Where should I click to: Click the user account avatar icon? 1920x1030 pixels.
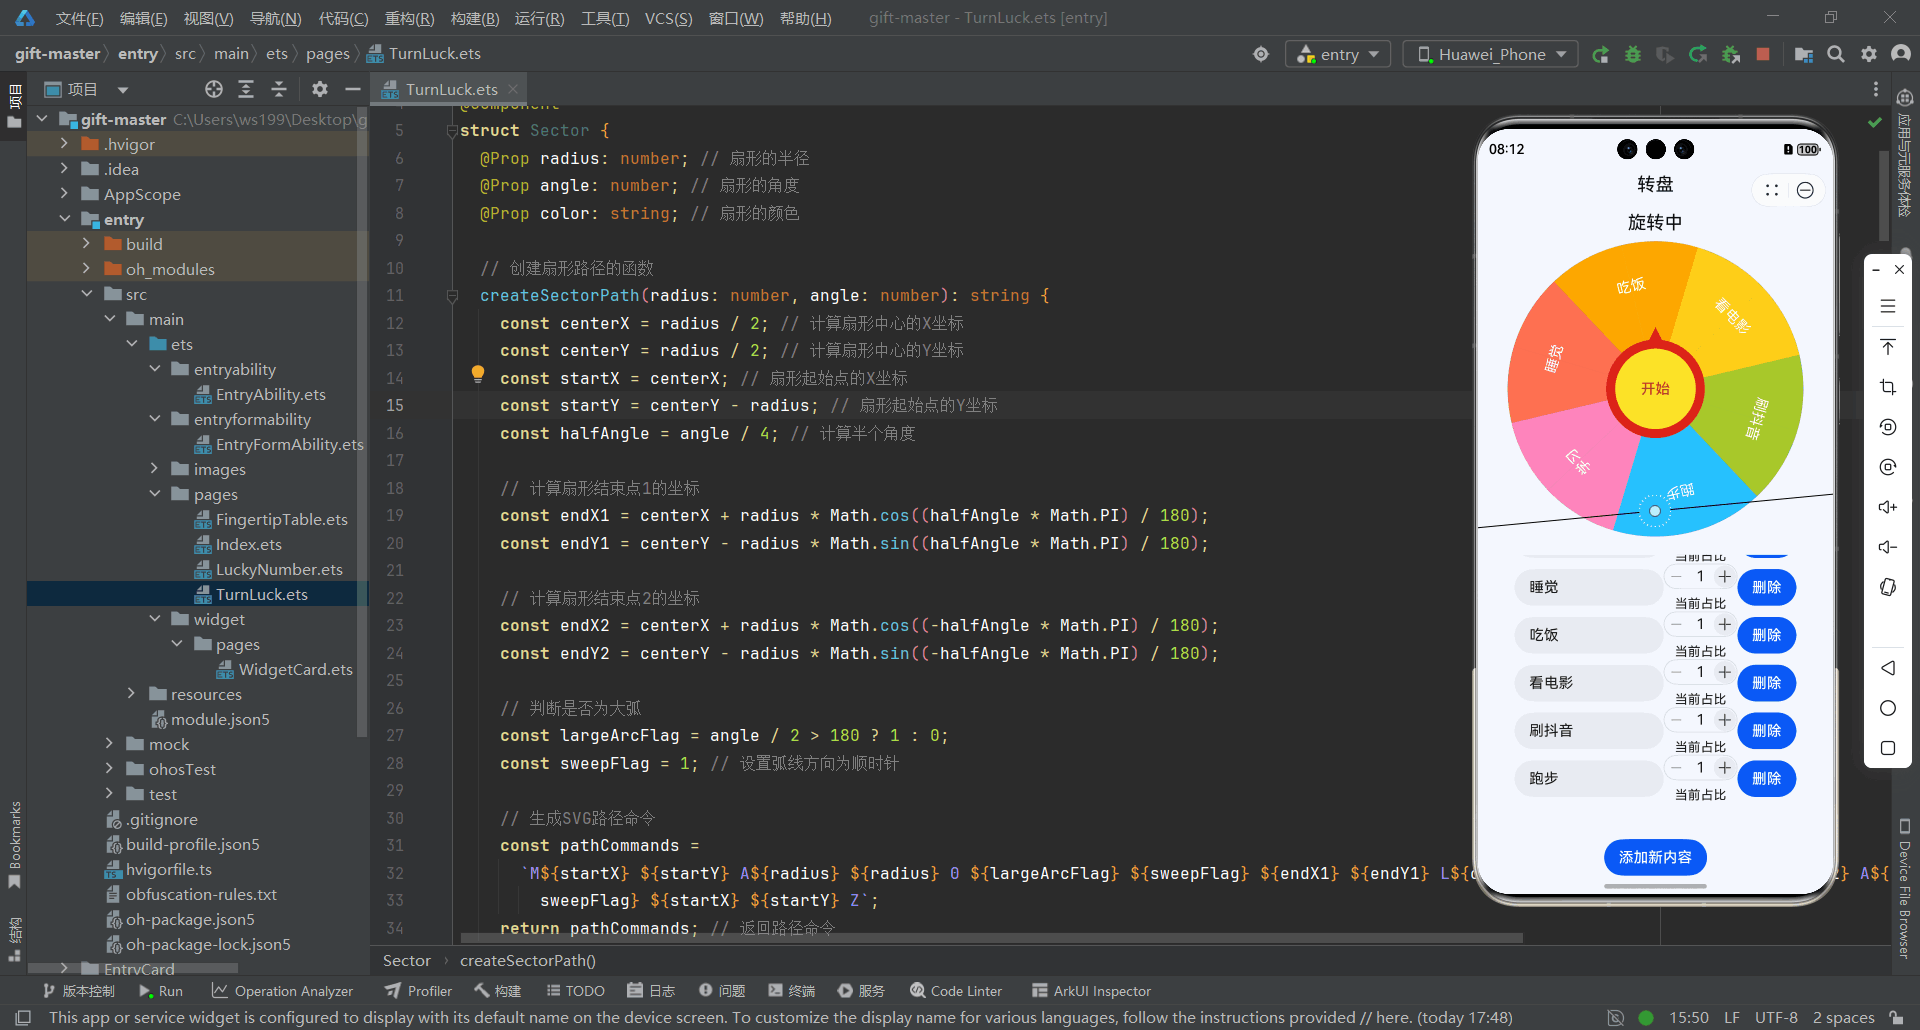tap(1901, 55)
